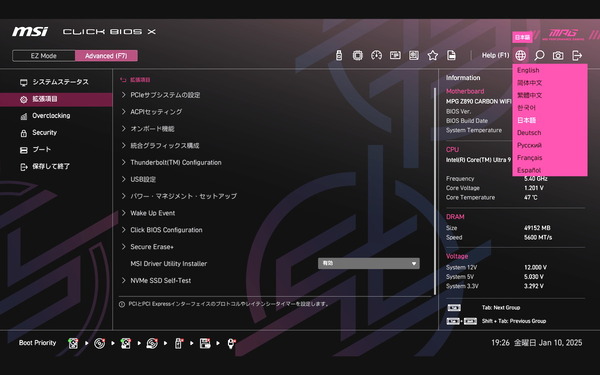
Task: Expand the Secure Erase+ chevron
Action: point(124,246)
